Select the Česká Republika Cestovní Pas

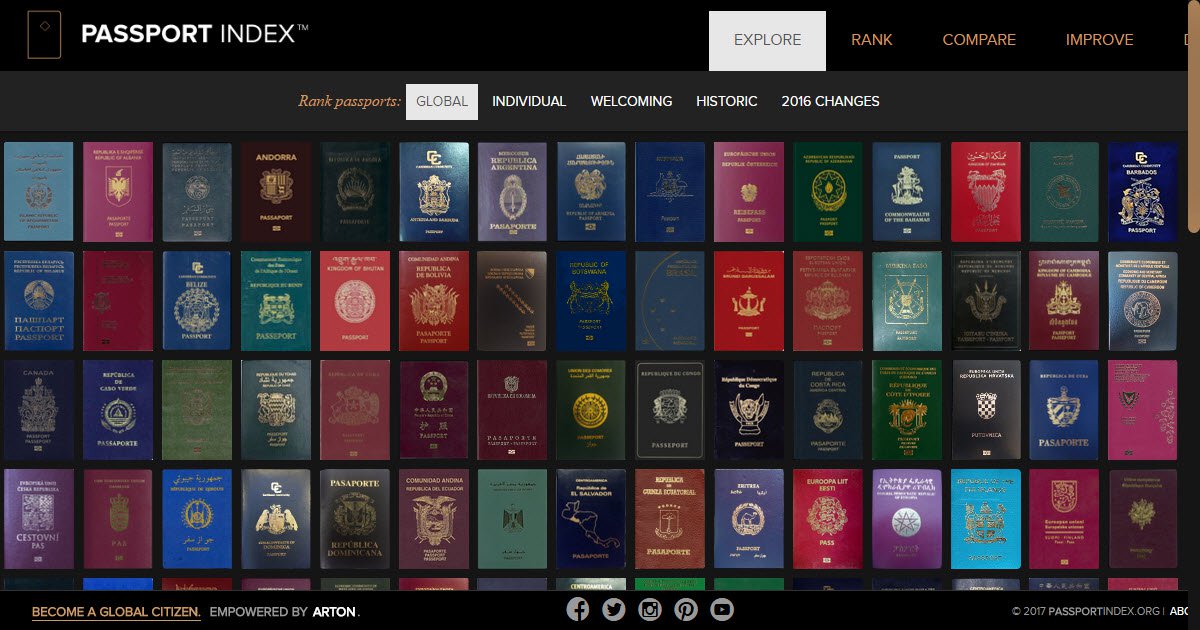(x=39, y=519)
